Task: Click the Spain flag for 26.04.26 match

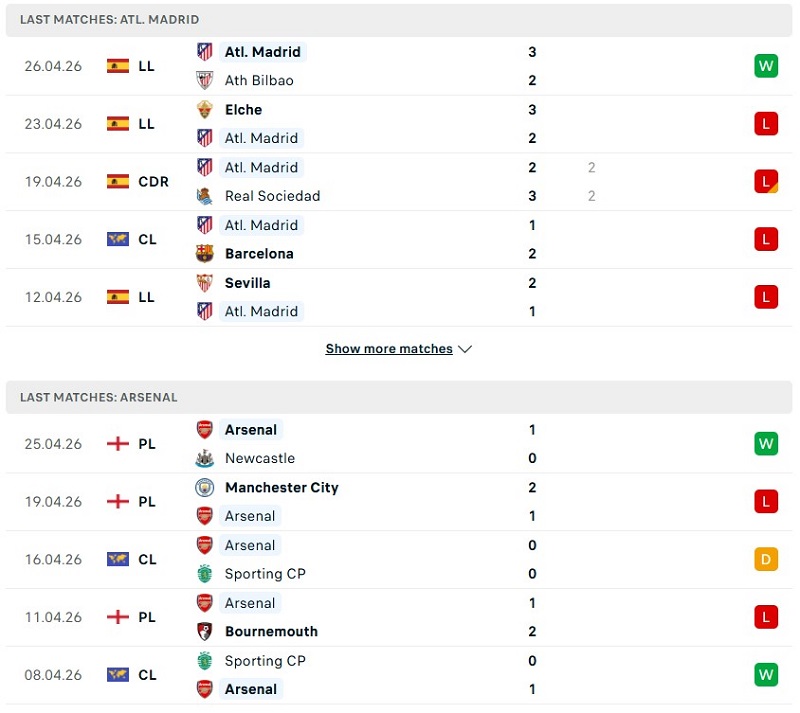Action: (x=118, y=66)
